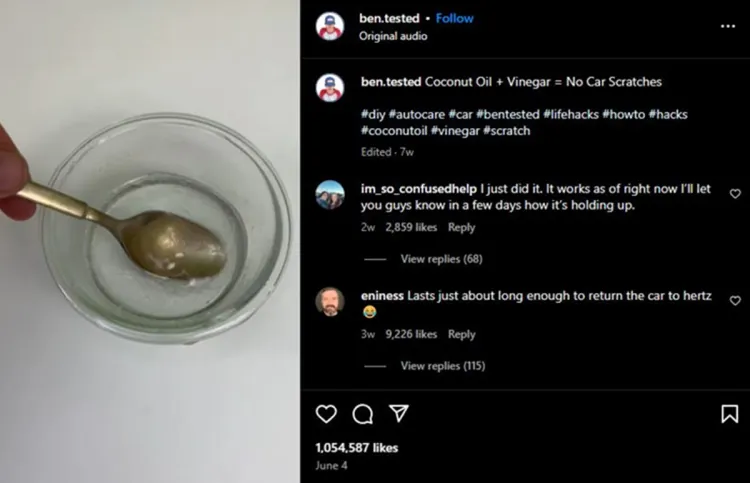
Task: Expand View replies (68)
Action: pos(441,259)
